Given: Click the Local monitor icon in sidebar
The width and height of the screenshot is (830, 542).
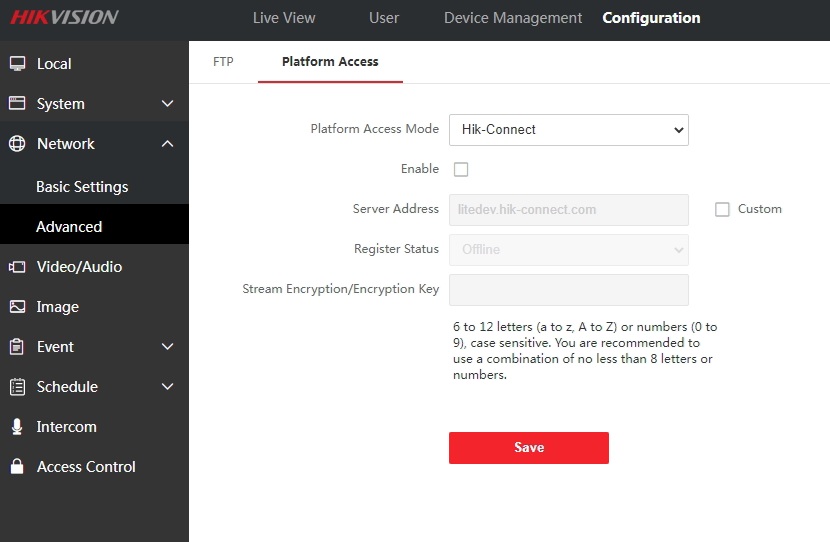Looking at the screenshot, I should [17, 64].
